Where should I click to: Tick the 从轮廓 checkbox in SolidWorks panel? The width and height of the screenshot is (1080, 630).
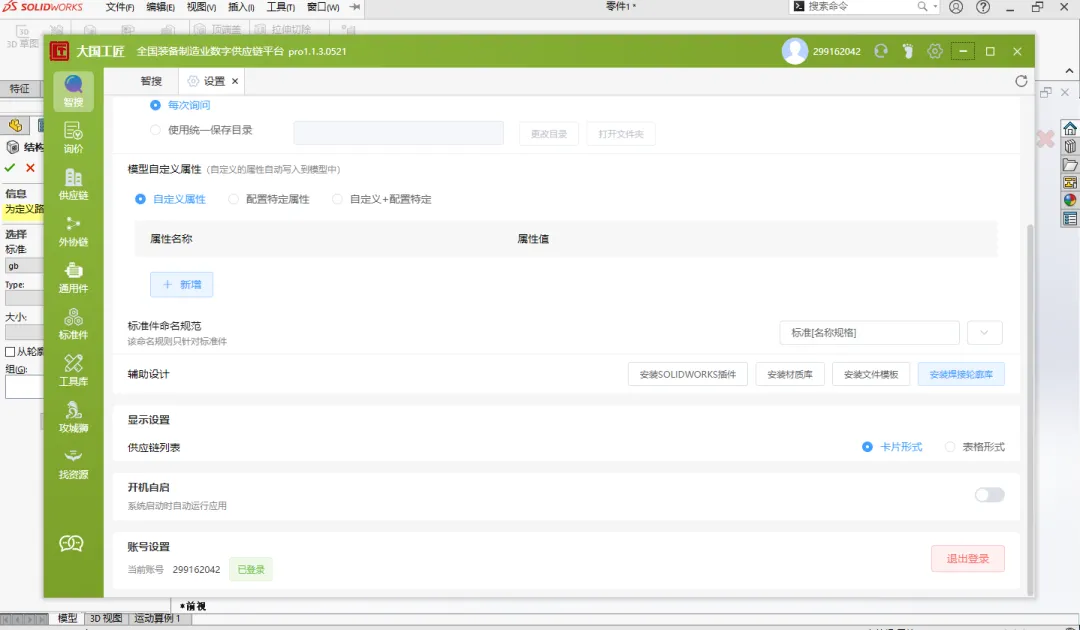(10, 352)
